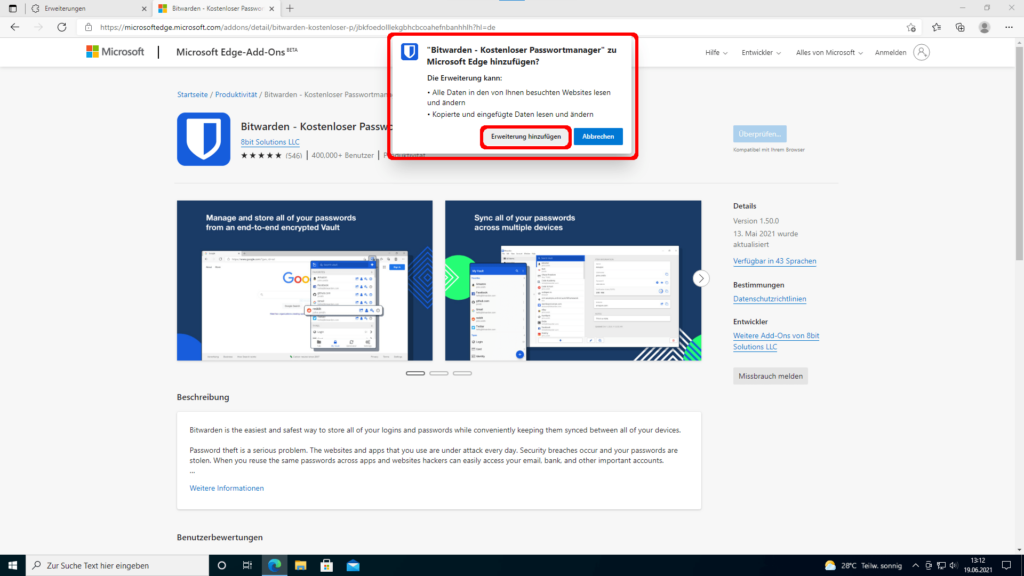The height and width of the screenshot is (576, 1024).
Task: Open the browser profile avatar
Action: 984,27
